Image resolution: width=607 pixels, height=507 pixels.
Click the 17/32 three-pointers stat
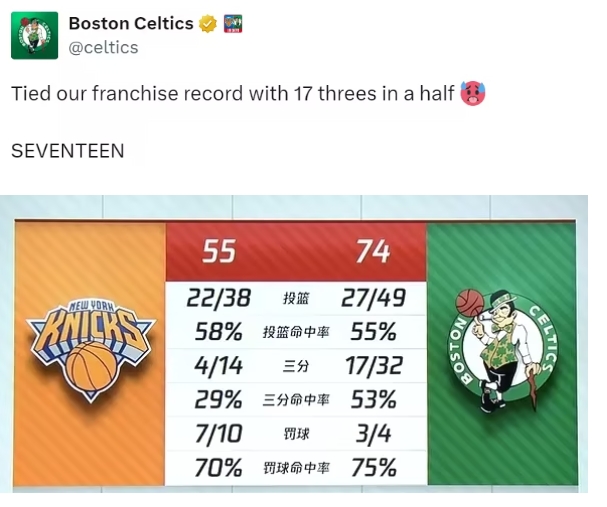372,366
